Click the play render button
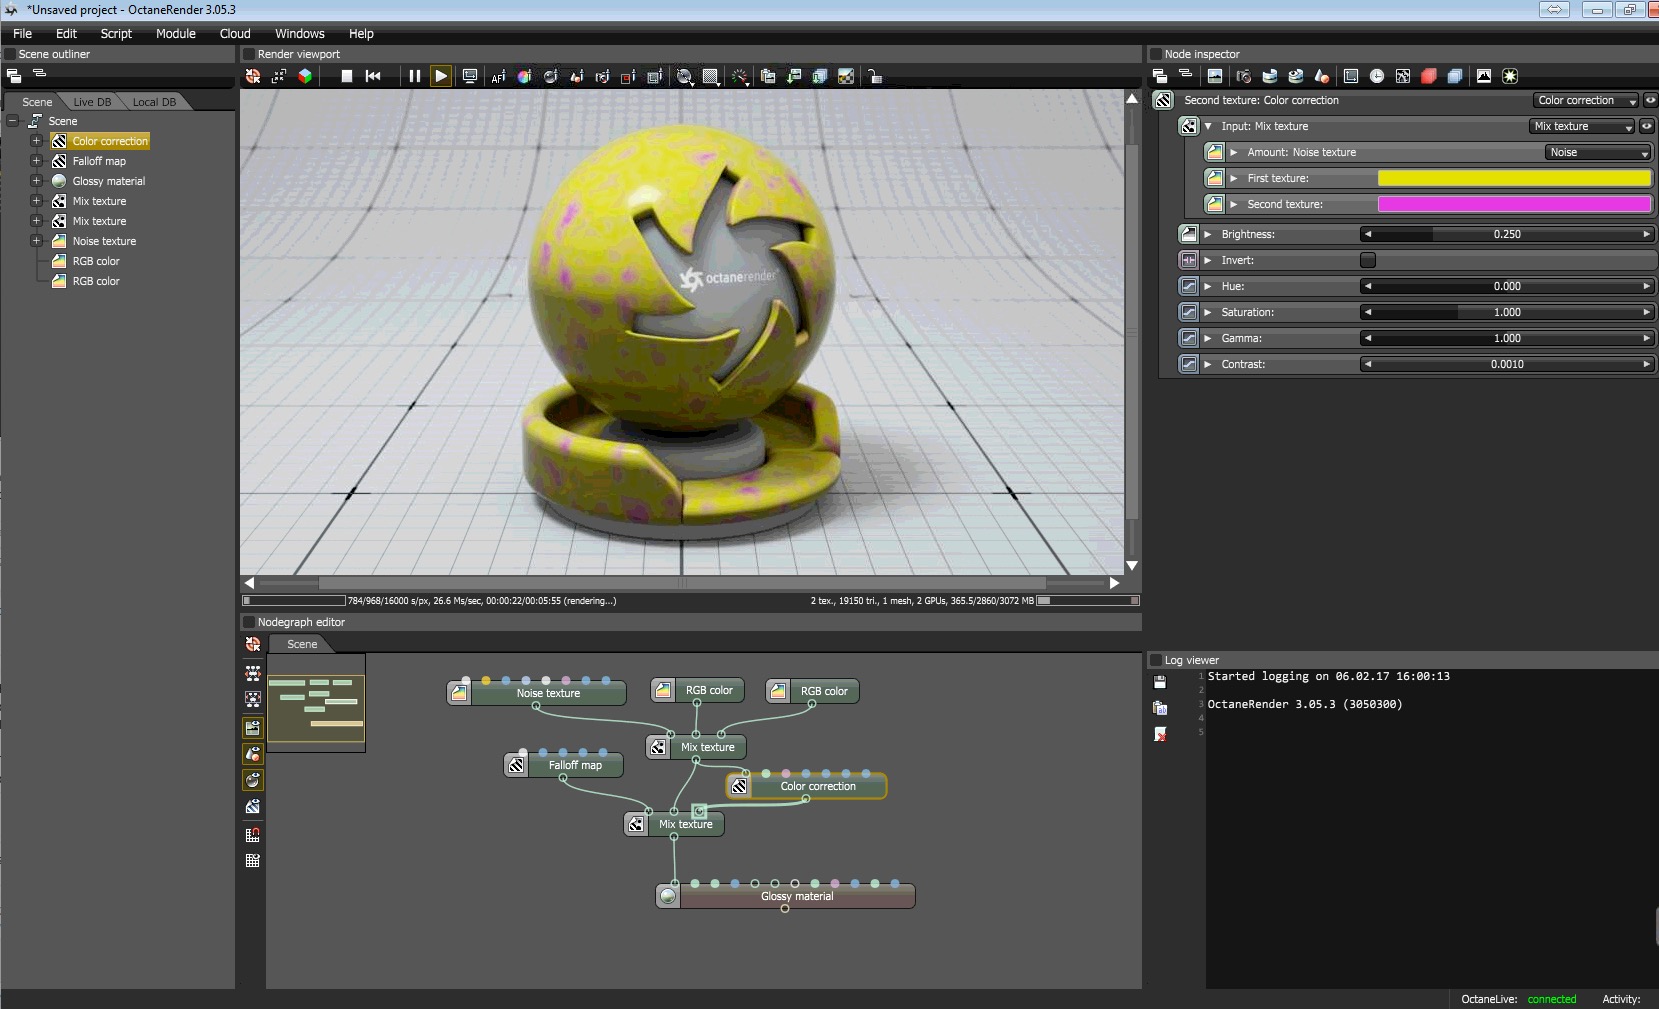Screen dimensions: 1659x1009 (x=440, y=76)
